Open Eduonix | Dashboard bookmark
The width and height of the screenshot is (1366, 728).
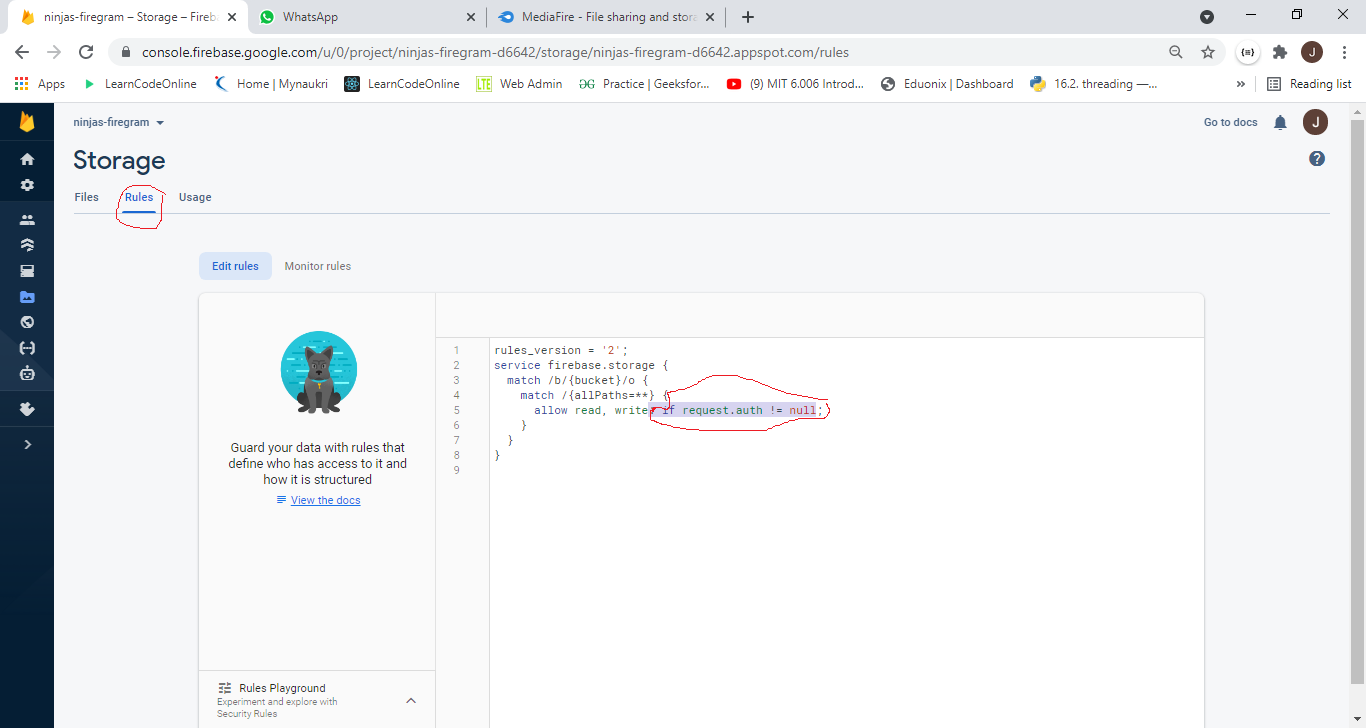click(948, 84)
